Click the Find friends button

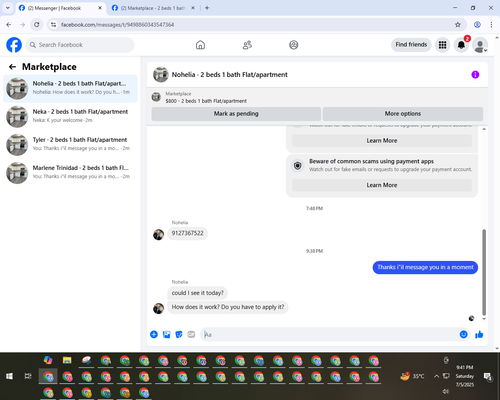click(x=411, y=45)
